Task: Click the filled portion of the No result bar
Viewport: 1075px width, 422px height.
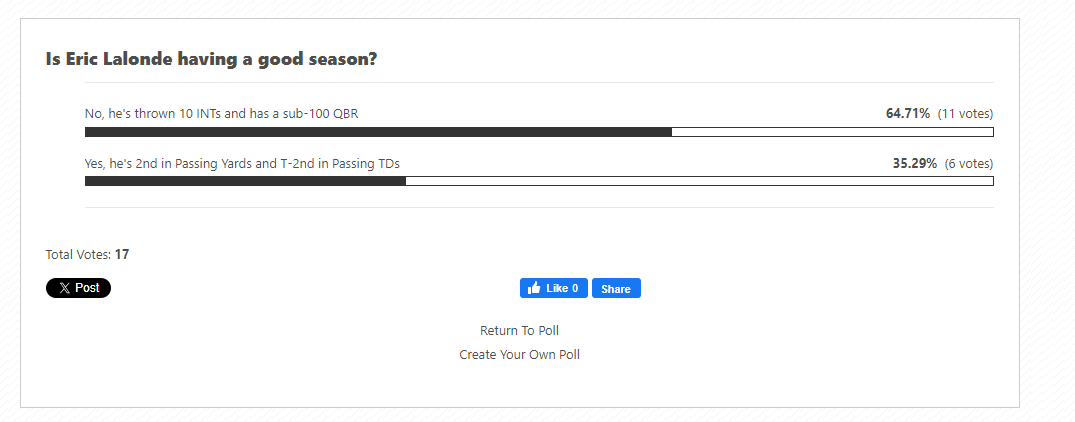Action: pos(378,132)
